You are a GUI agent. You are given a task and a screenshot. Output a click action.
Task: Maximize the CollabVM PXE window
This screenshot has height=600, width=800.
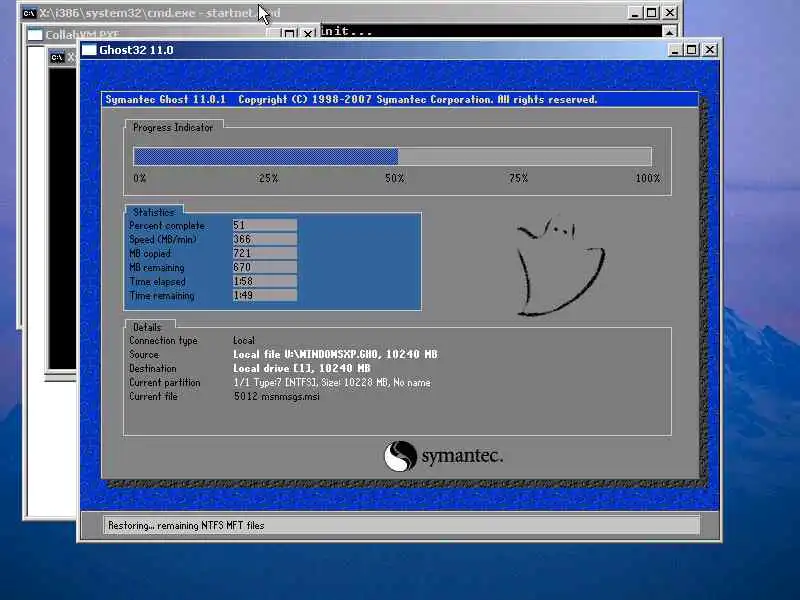[289, 34]
